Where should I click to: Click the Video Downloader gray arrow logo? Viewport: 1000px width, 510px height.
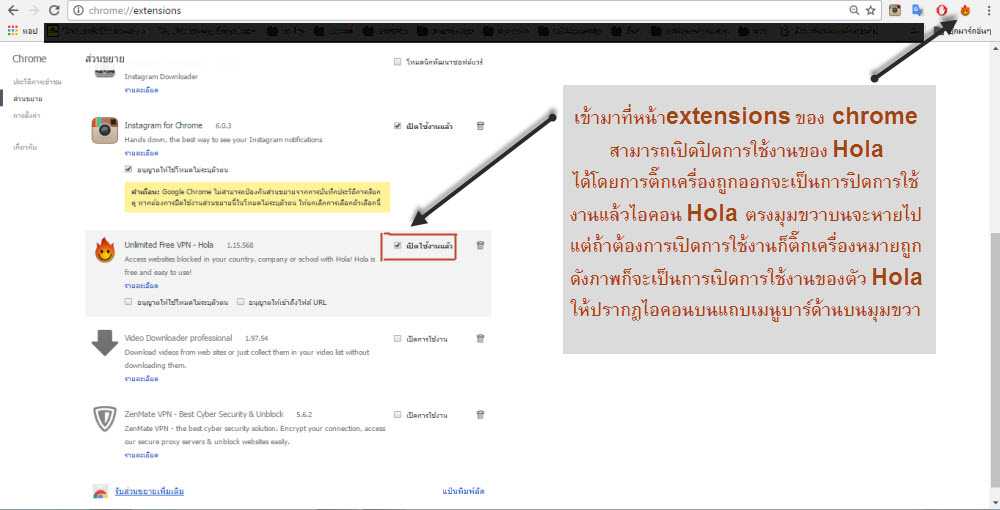click(x=105, y=343)
